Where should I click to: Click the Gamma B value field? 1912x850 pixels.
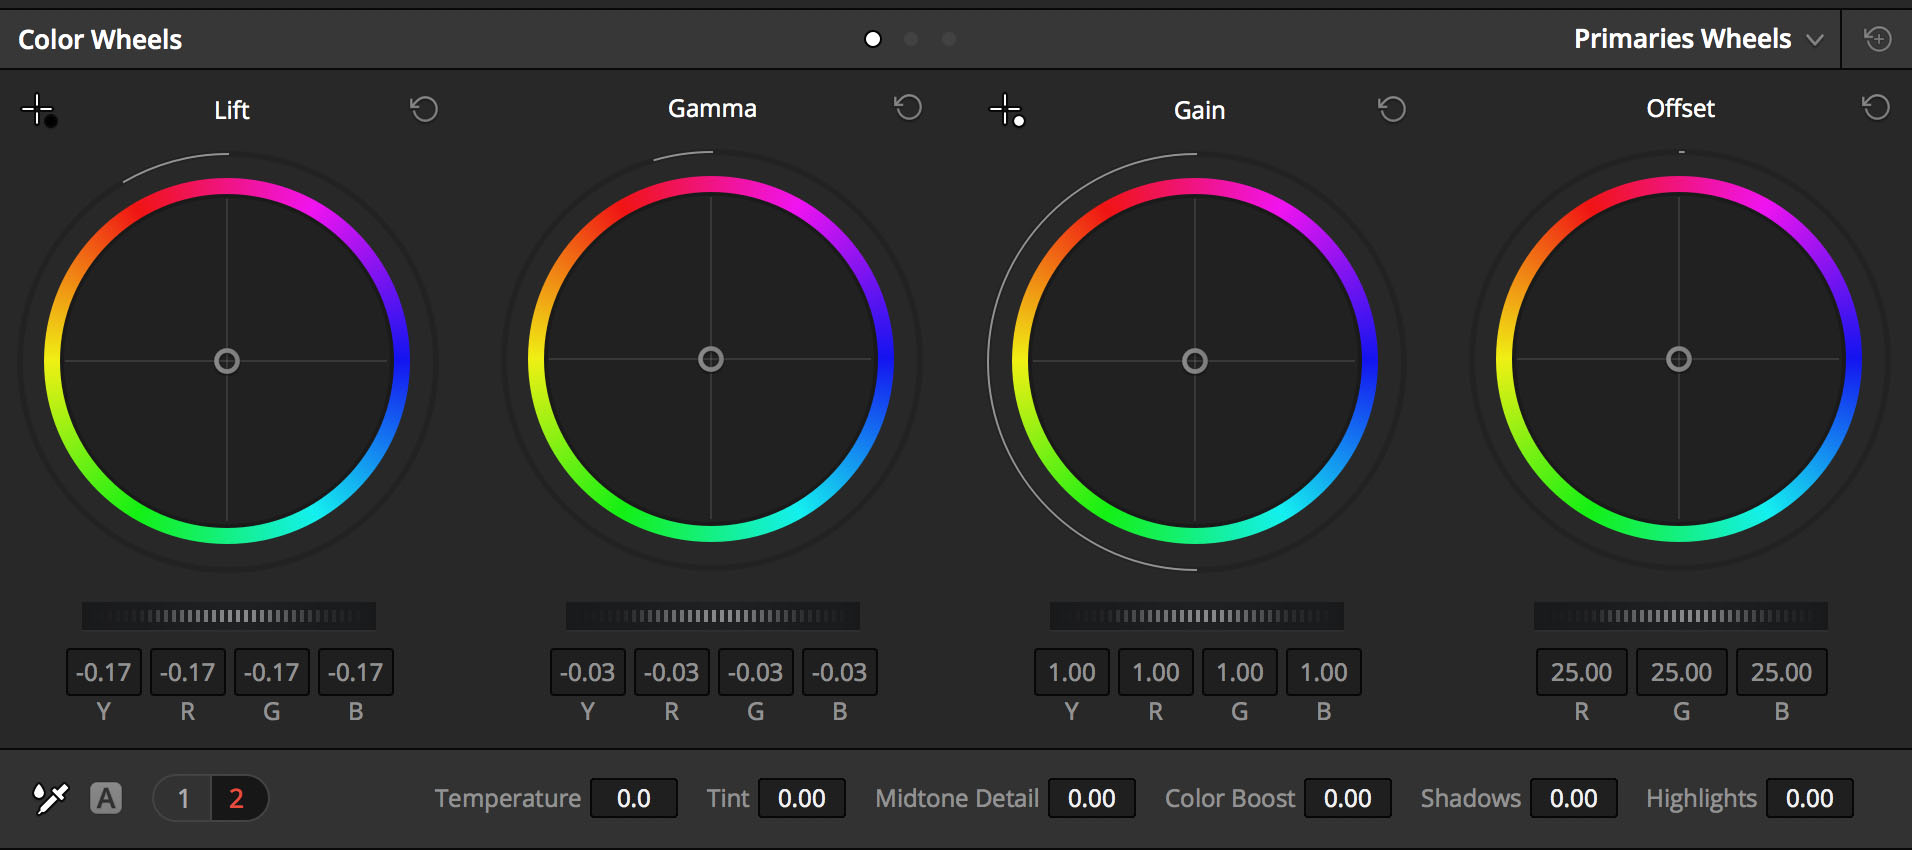click(x=840, y=672)
